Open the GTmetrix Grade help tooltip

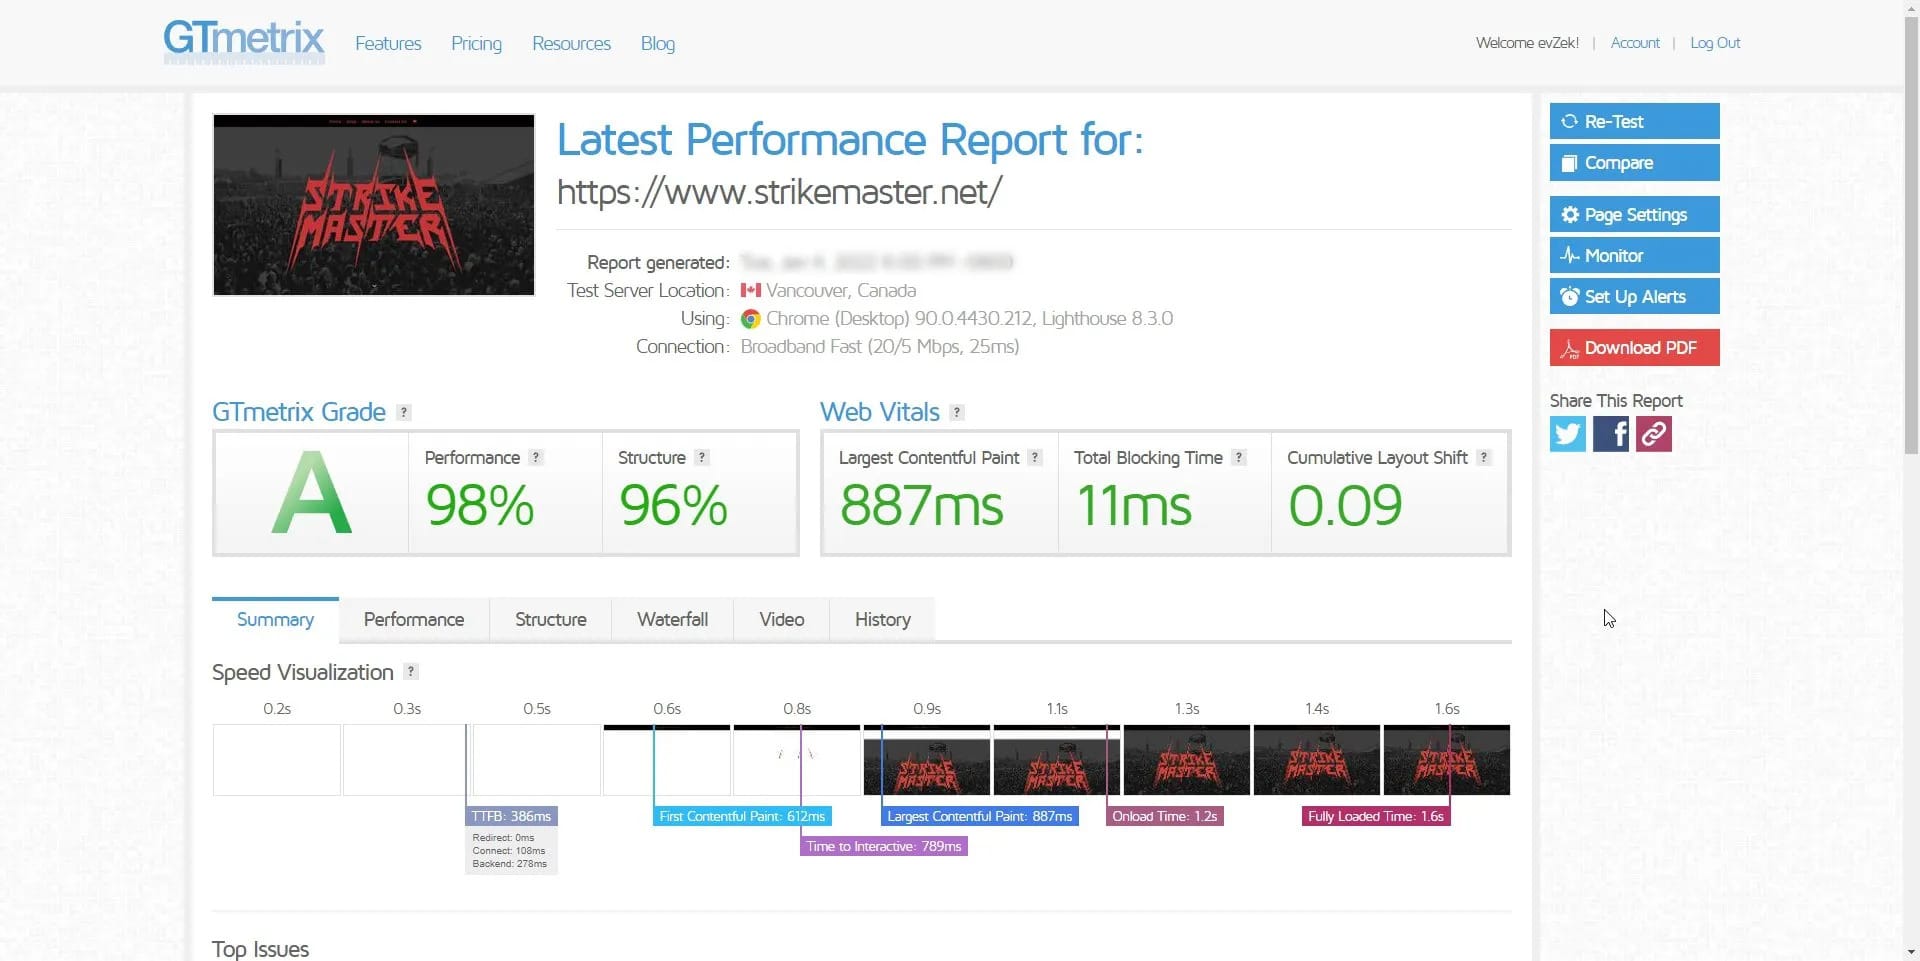pyautogui.click(x=403, y=412)
